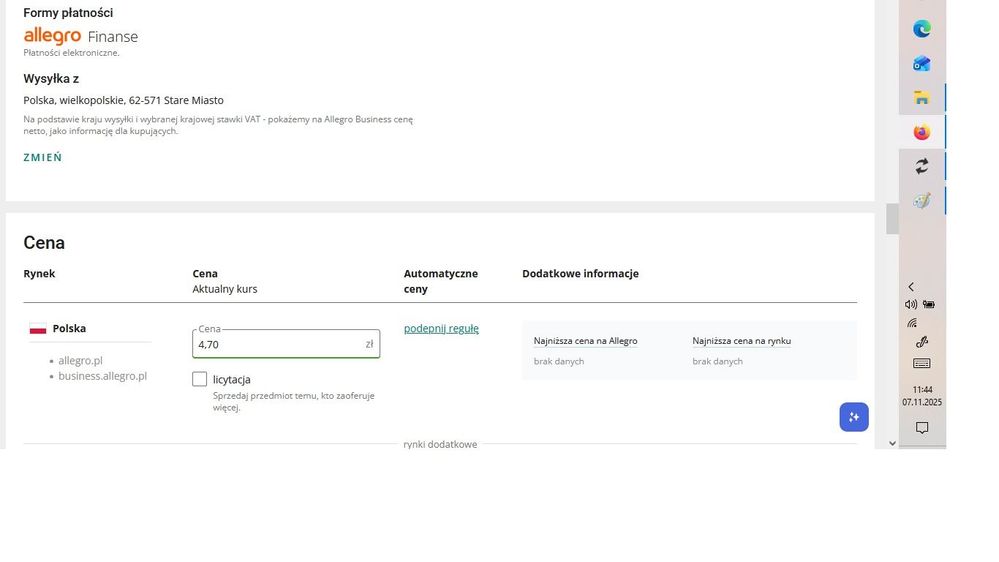999x562 pixels.
Task: Click Najniższa cena na Allegro label
Action: 585,341
